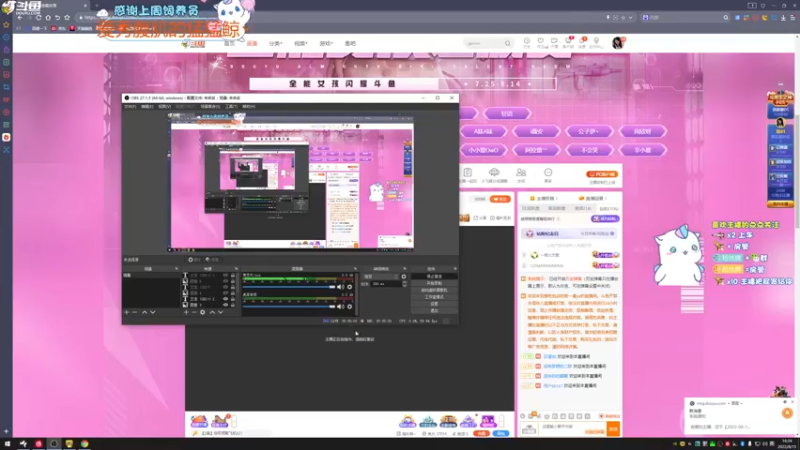Open 直播 tab on Douyu
This screenshot has width=800, height=450.
[252, 43]
